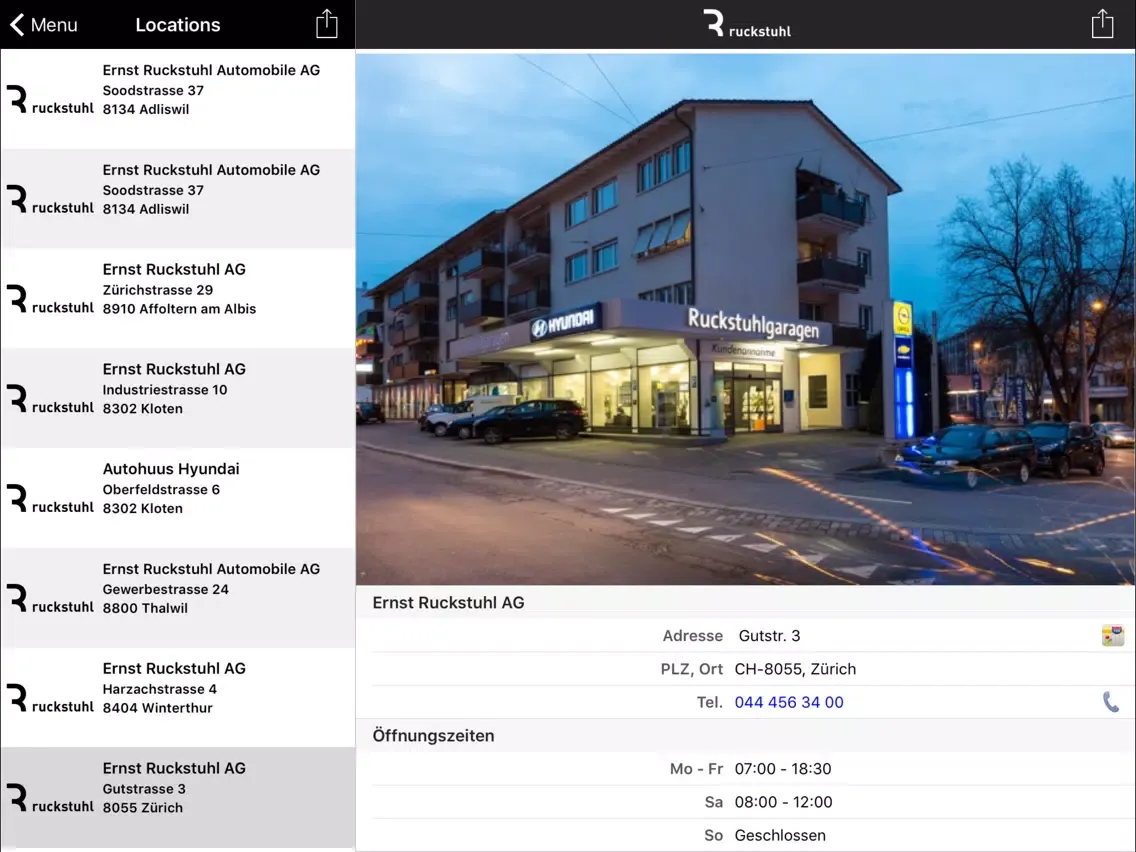This screenshot has width=1136, height=852.
Task: Select first Soodstrasse 37 Adliswil location
Action: tap(178, 99)
